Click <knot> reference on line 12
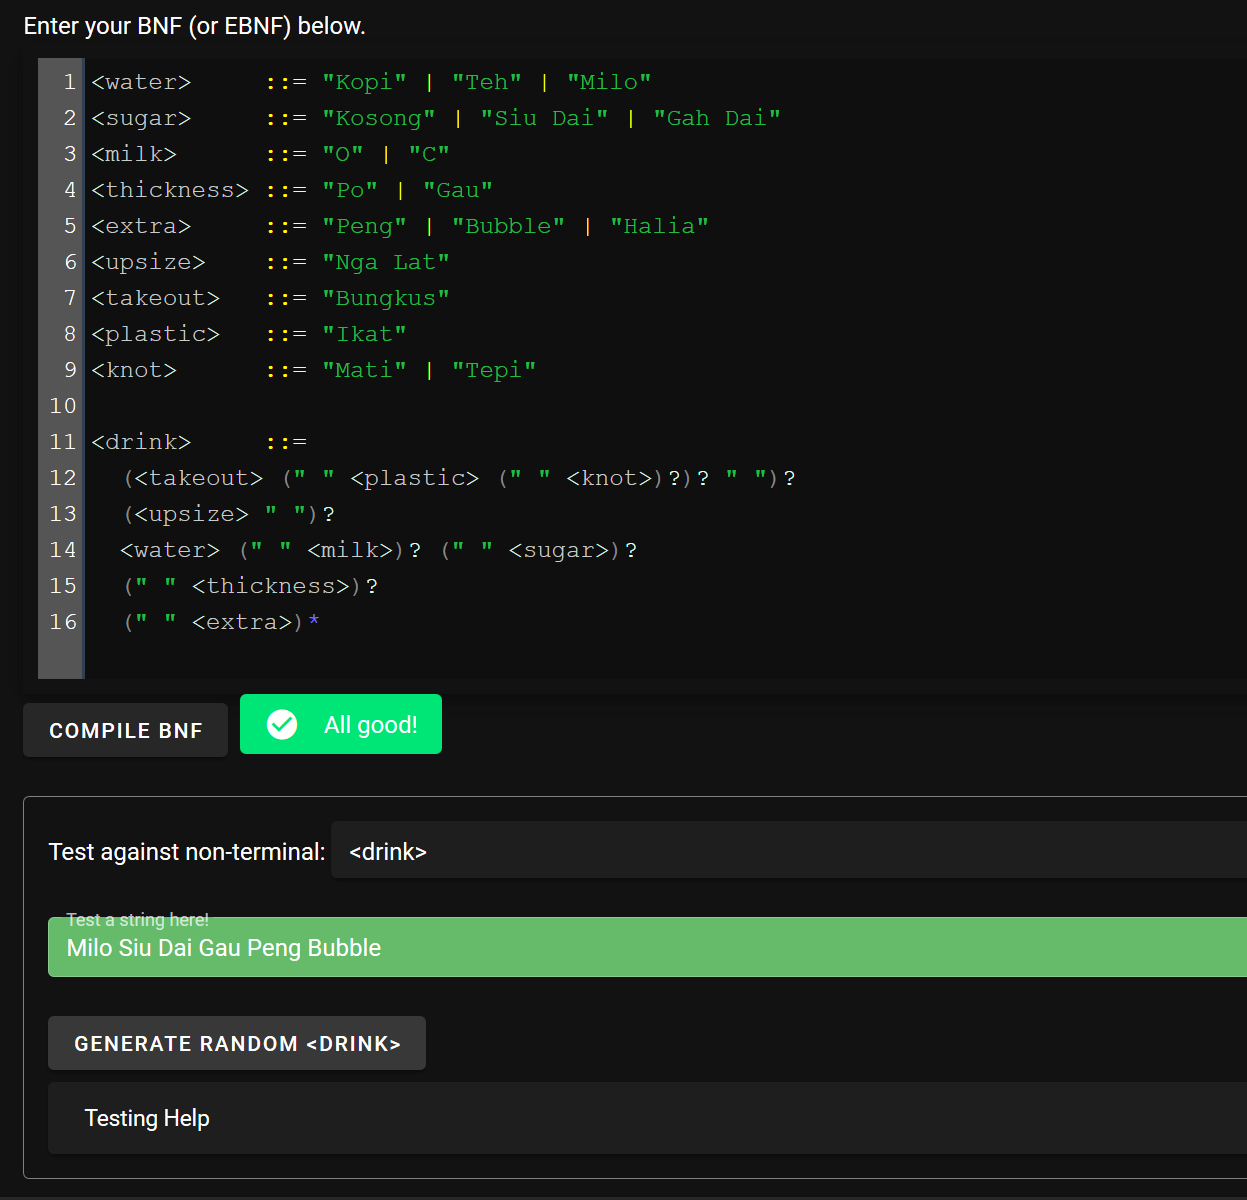Screen dimensions: 1247x1200 [x=609, y=478]
